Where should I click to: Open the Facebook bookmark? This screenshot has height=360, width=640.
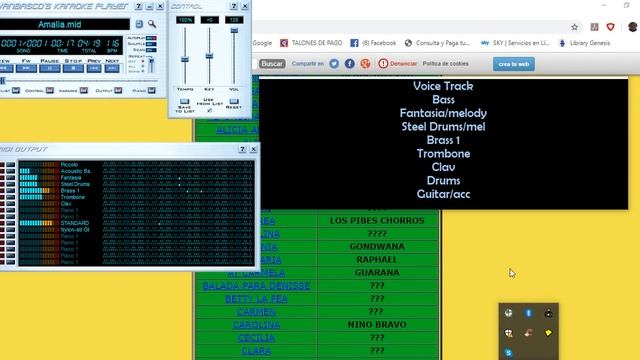pyautogui.click(x=373, y=43)
